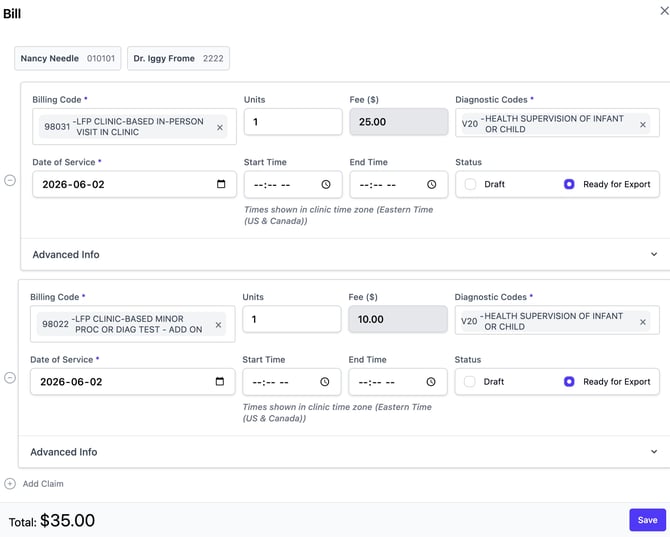The height and width of the screenshot is (537, 670).
Task: Select Ready for Export on first claim
Action: click(x=569, y=184)
